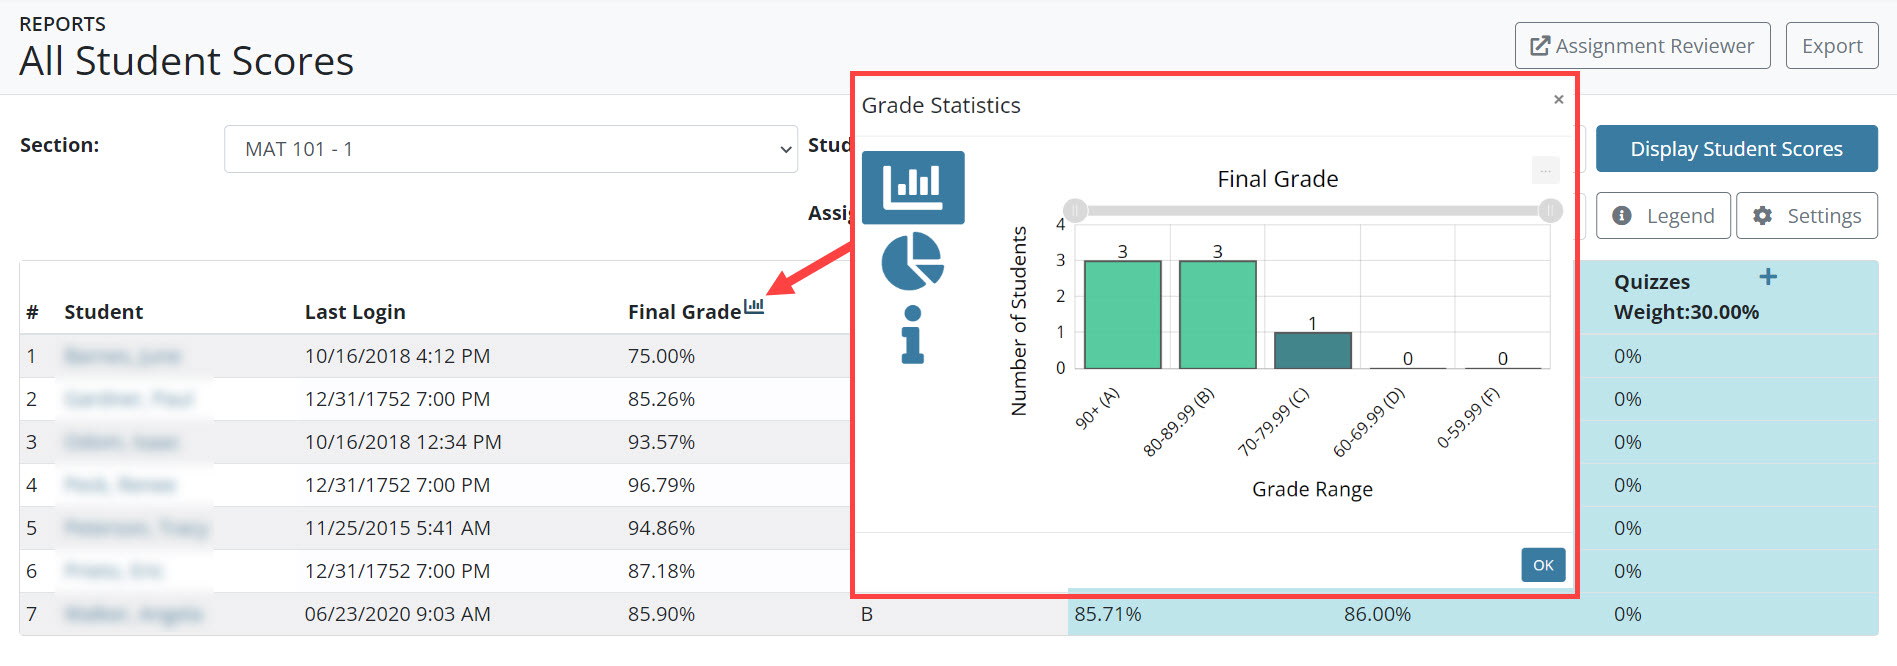Click the 70-79.99 (C) bar

click(x=1312, y=350)
